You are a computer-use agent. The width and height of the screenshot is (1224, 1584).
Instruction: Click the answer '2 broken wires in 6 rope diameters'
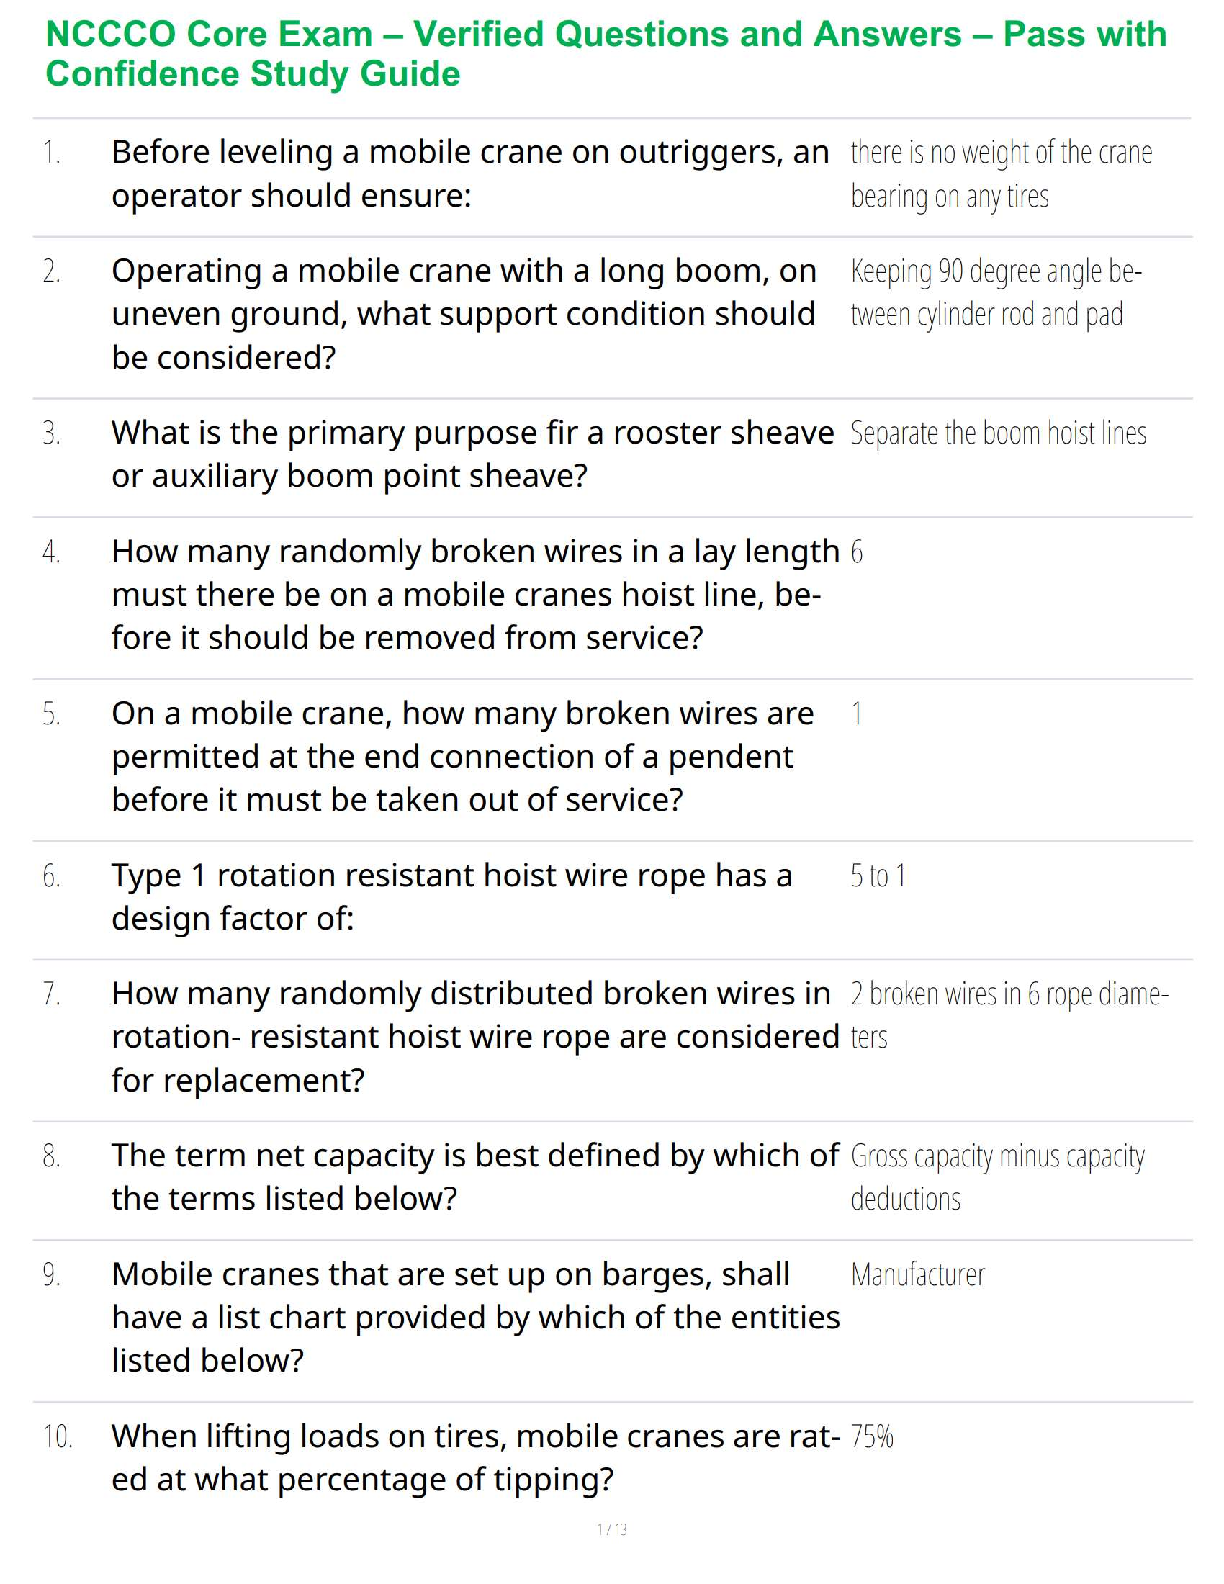[1008, 1014]
